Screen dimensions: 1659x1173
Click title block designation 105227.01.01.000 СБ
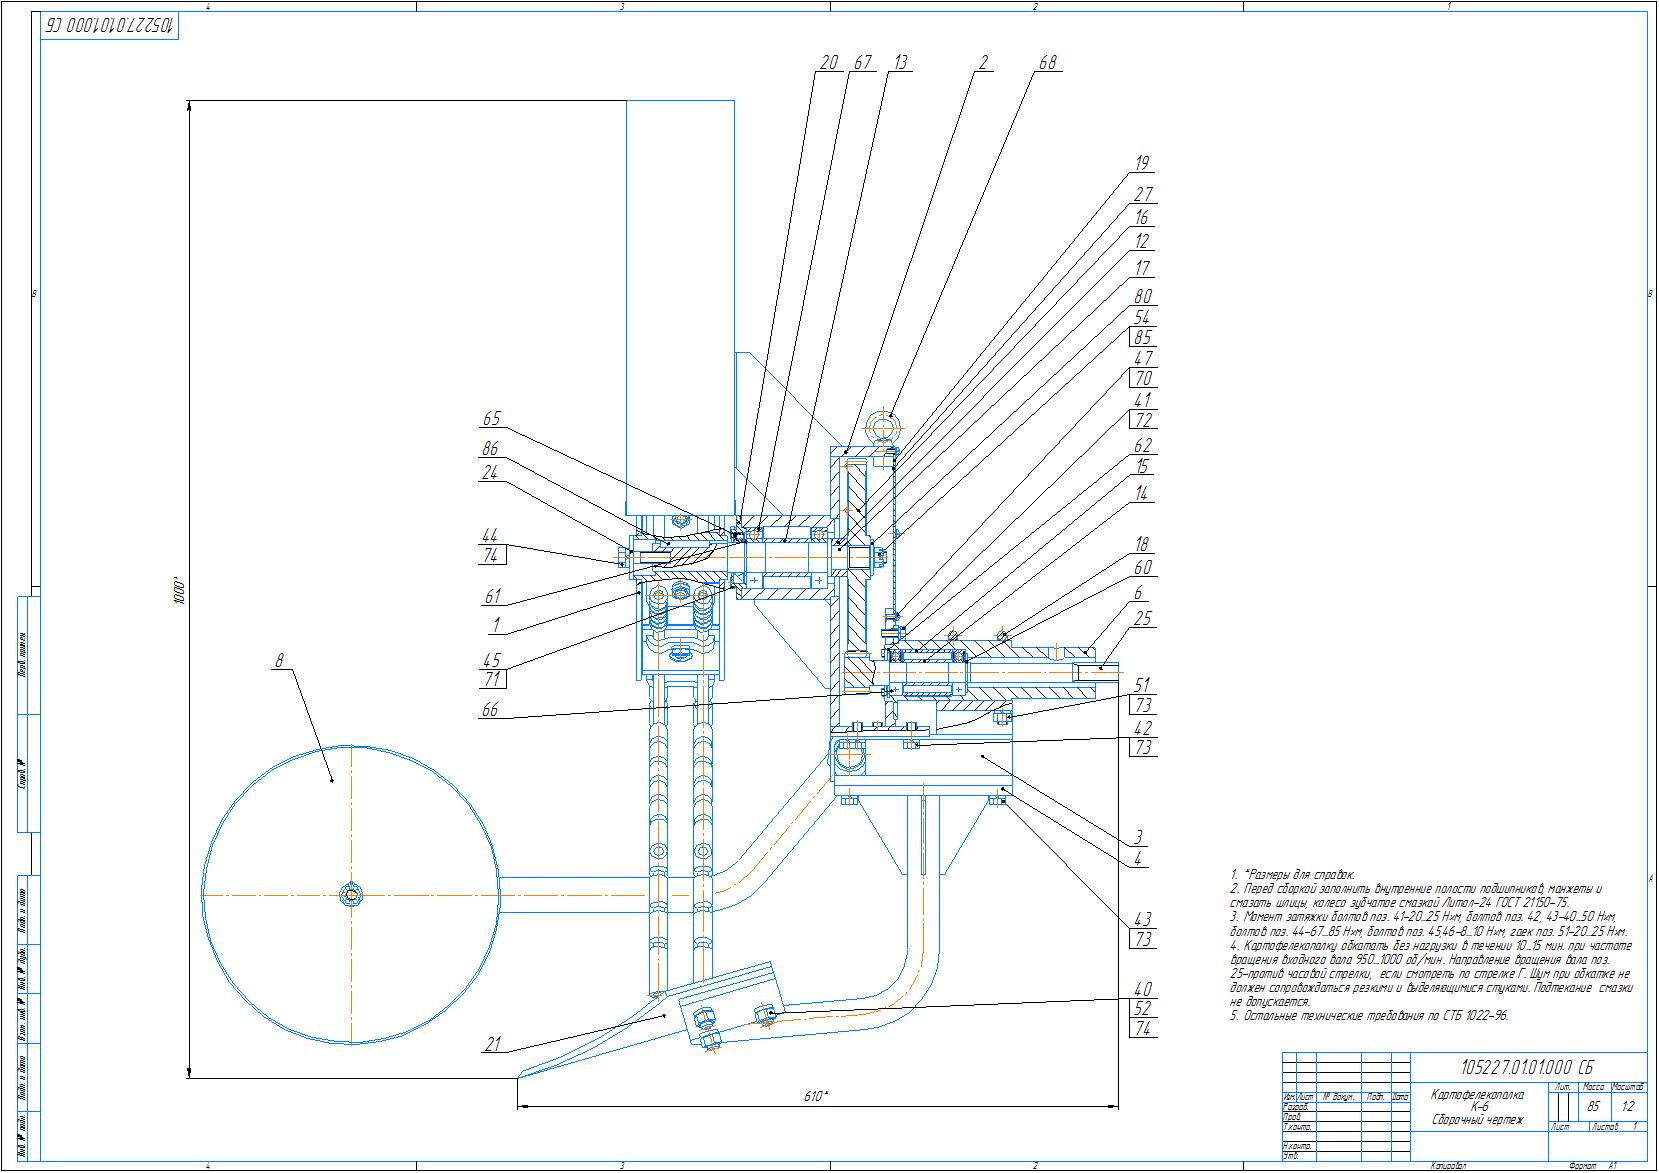point(1527,1066)
